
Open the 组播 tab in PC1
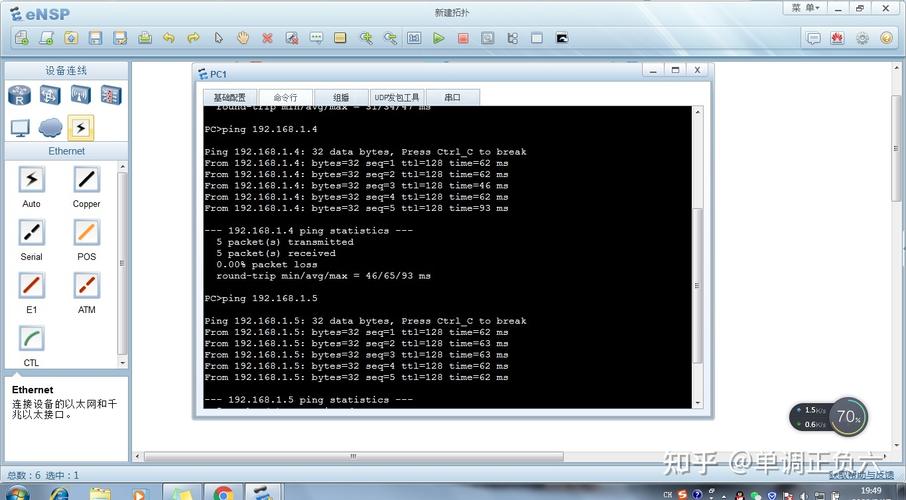[x=341, y=97]
